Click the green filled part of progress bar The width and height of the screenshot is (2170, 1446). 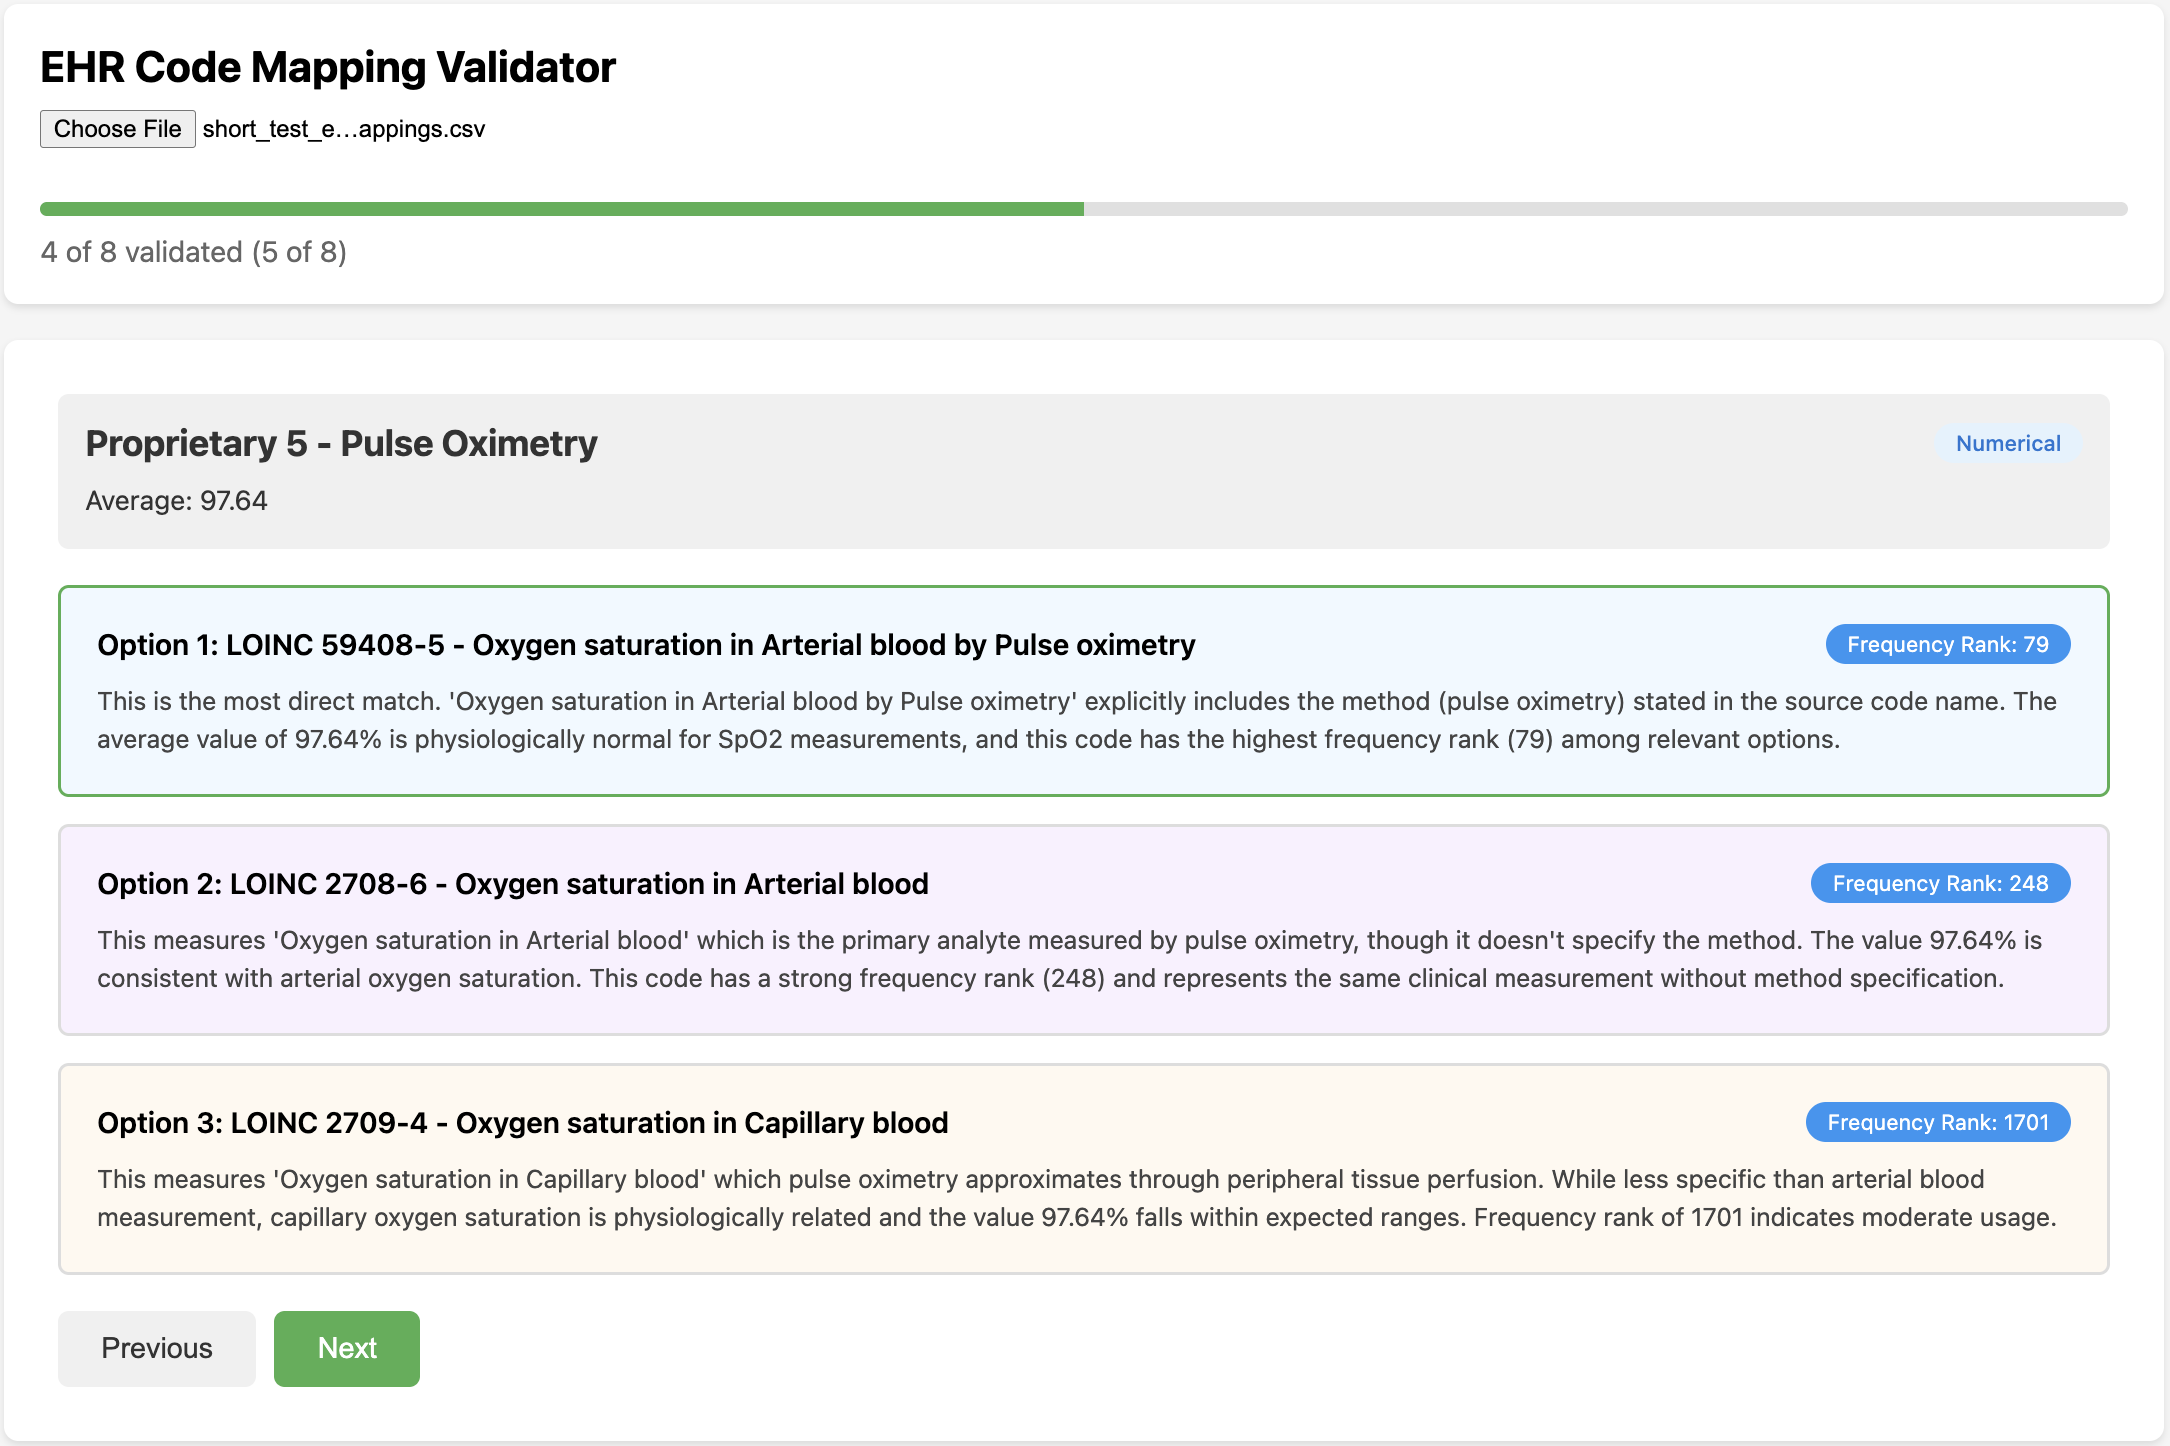[561, 209]
